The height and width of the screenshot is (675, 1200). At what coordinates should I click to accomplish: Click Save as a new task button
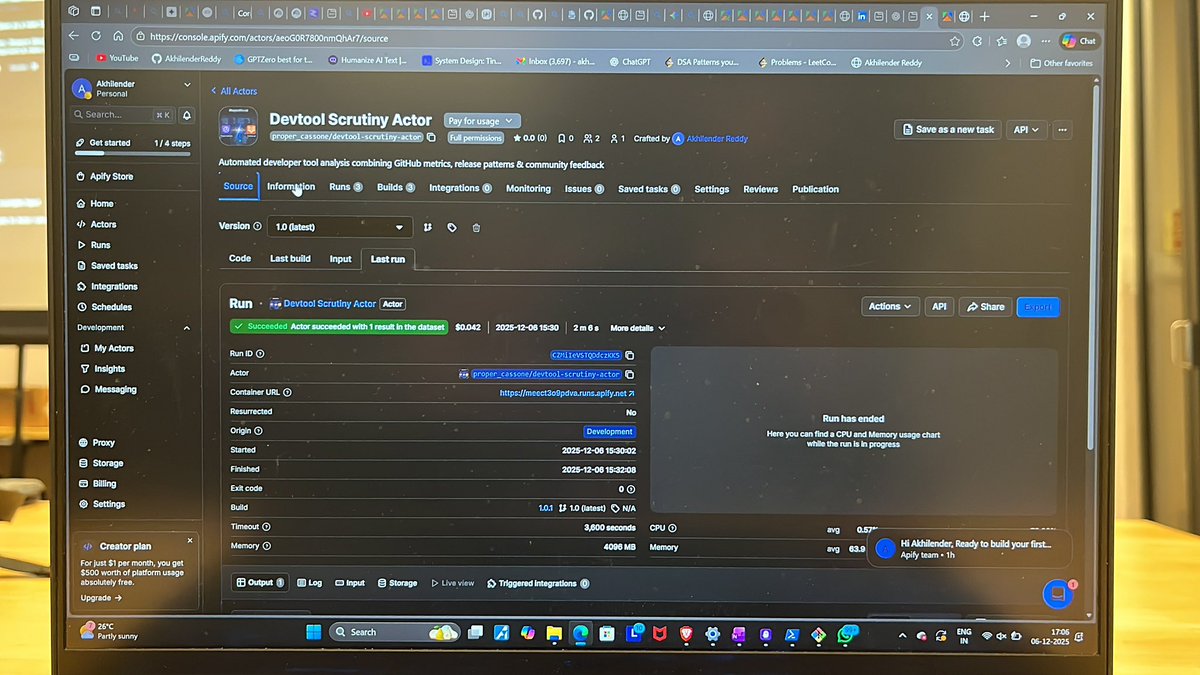coord(946,129)
